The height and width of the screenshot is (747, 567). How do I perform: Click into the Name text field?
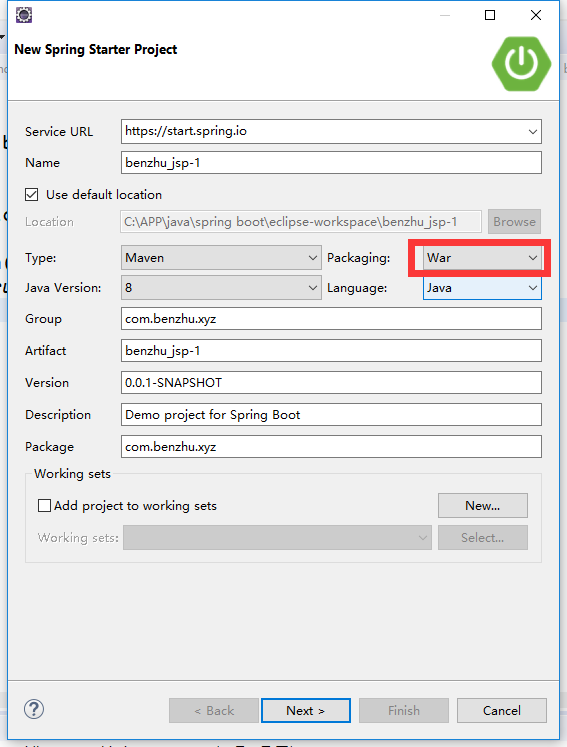(x=331, y=162)
